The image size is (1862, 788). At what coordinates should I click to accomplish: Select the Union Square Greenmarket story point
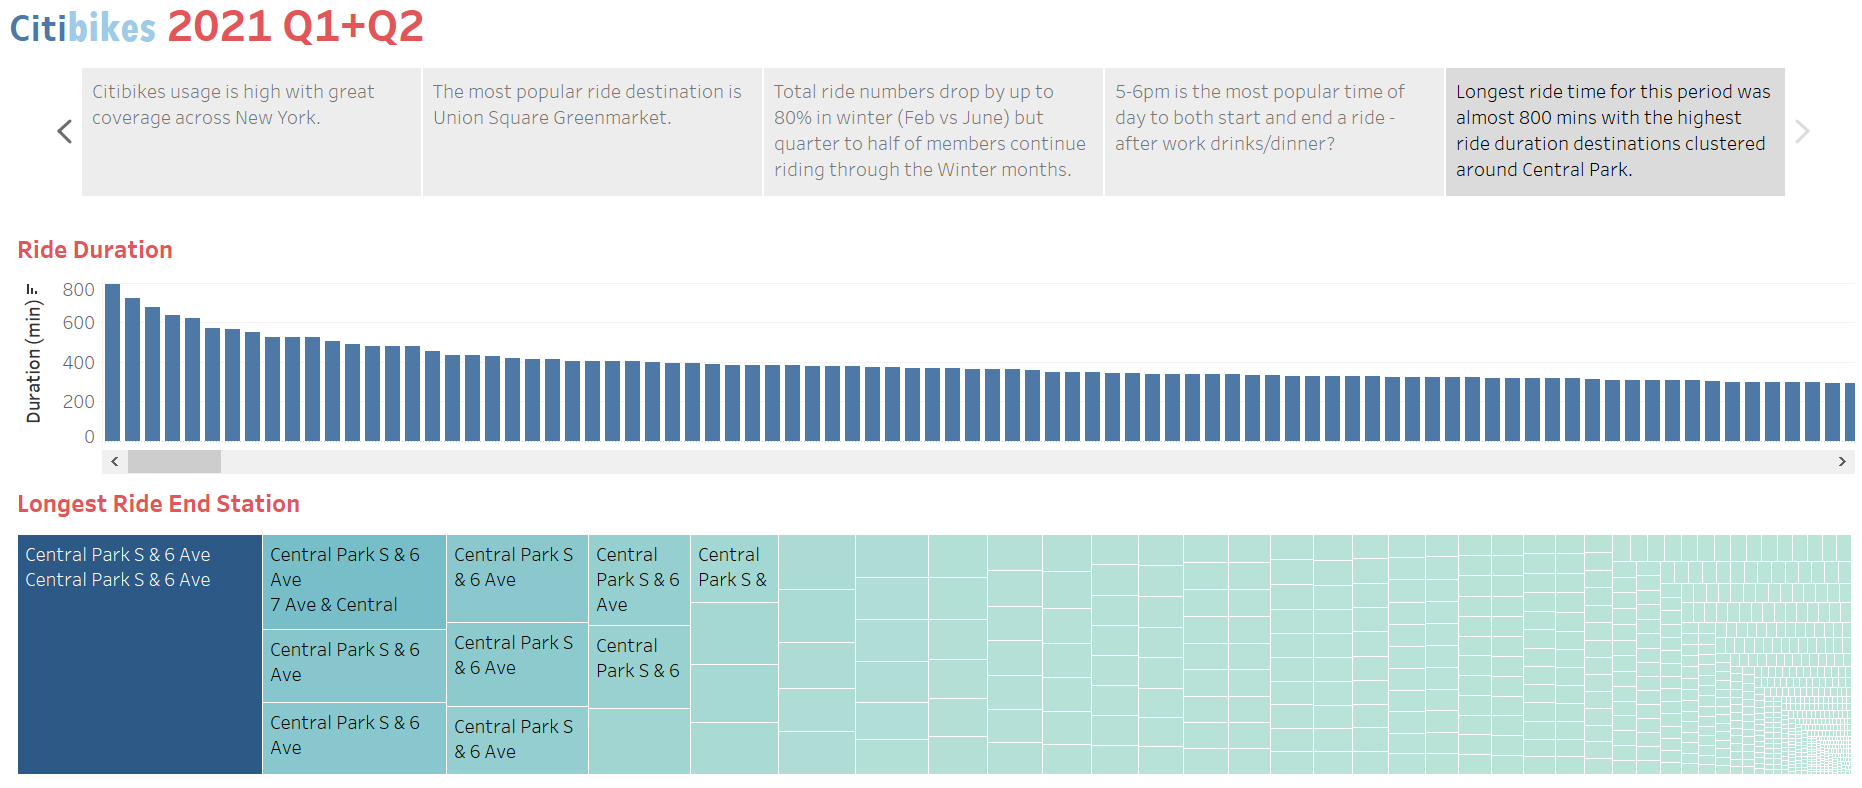tap(591, 131)
